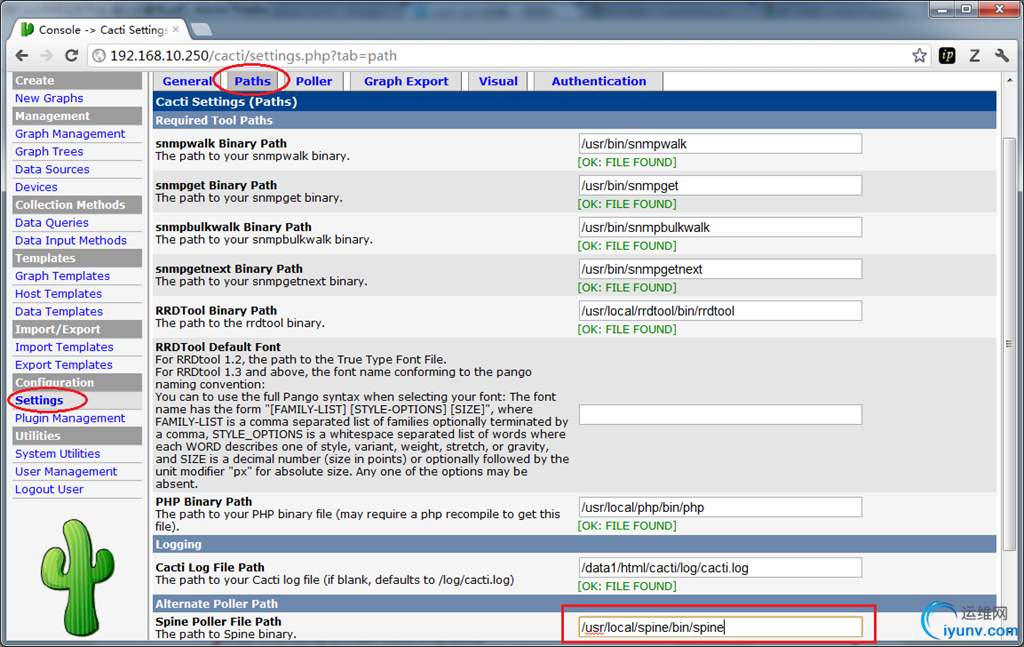Open Graph Templates link
This screenshot has height=647, width=1024.
[62, 276]
